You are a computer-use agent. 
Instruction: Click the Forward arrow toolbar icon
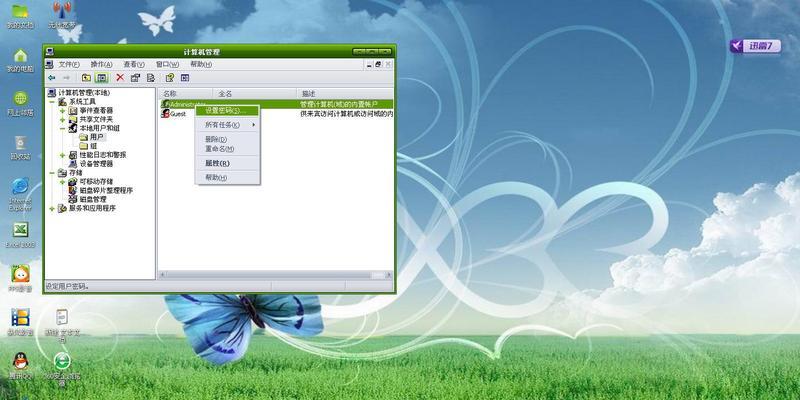click(66, 78)
